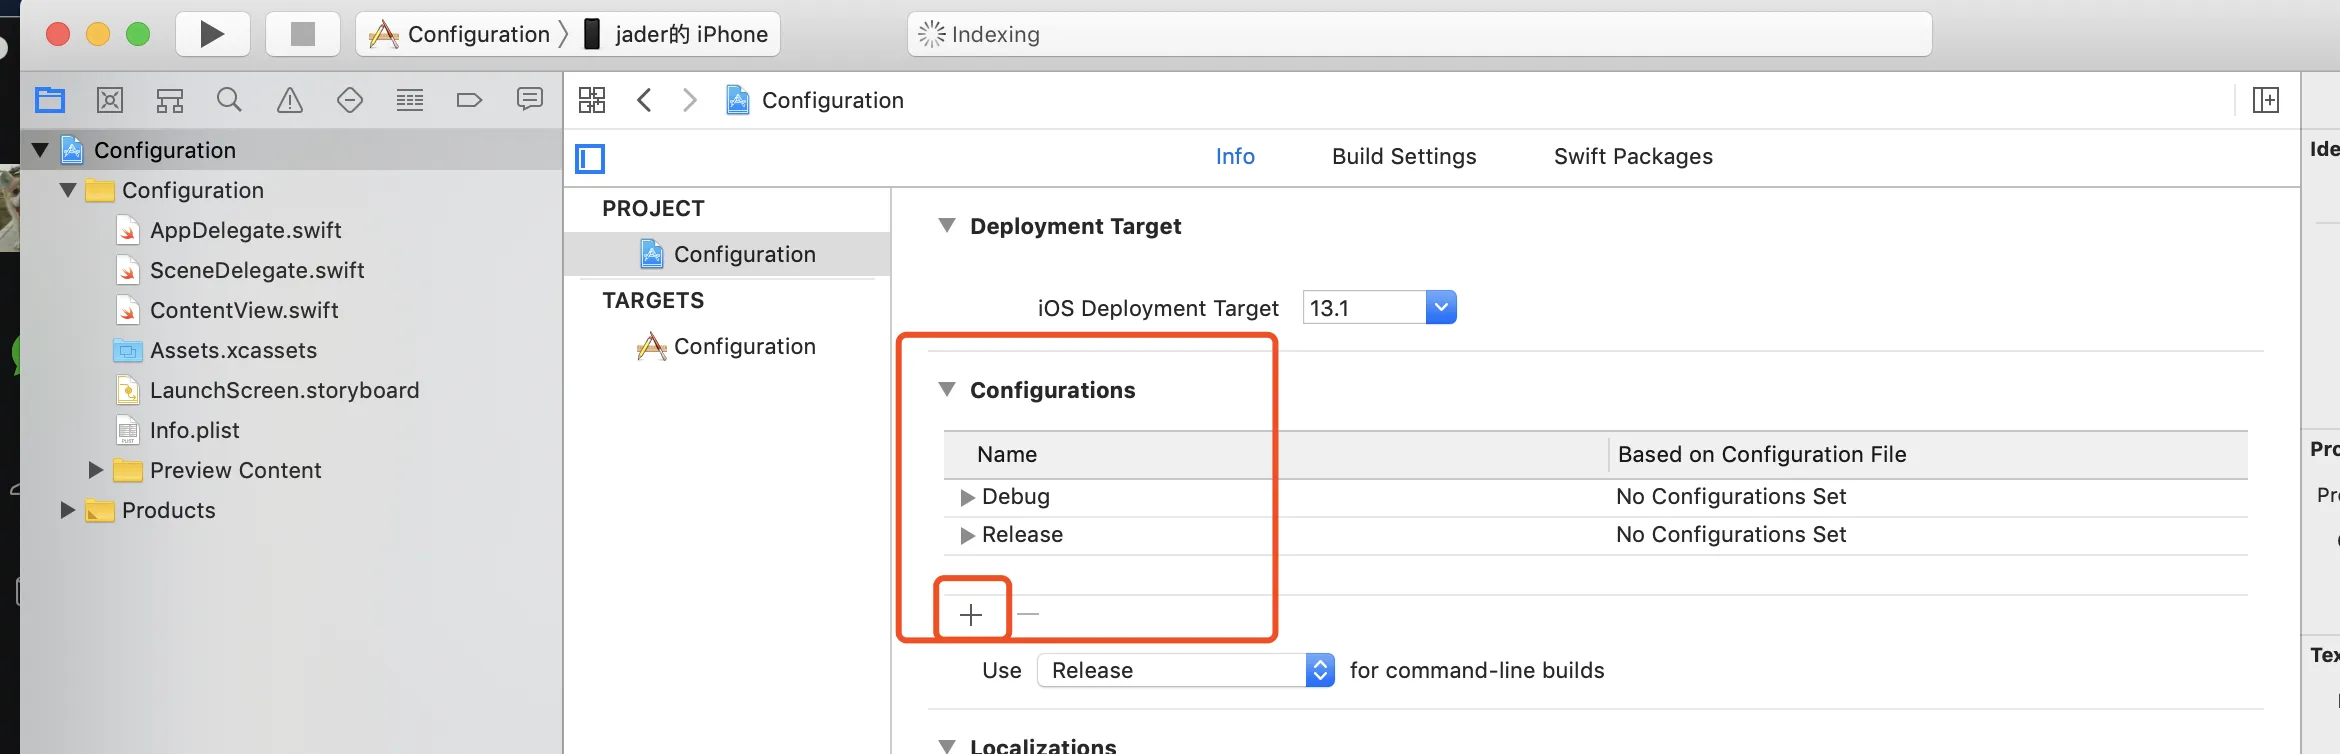Click the Configuration breadcrumb in jump bar

pyautogui.click(x=815, y=100)
